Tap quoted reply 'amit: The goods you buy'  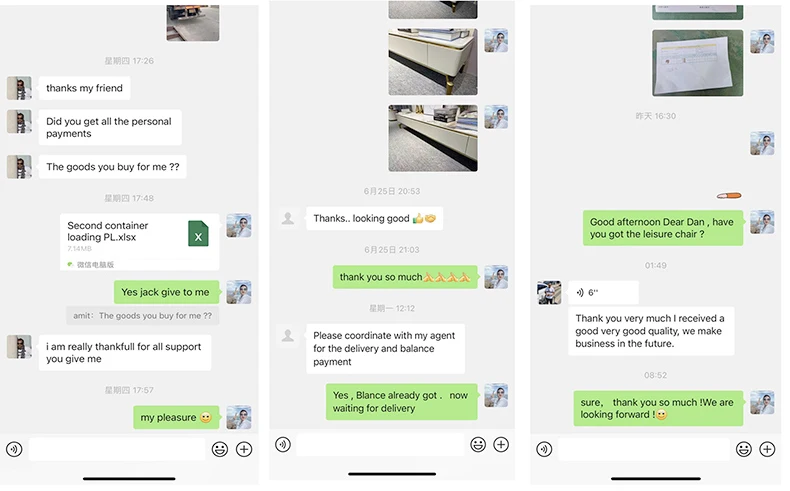(143, 316)
